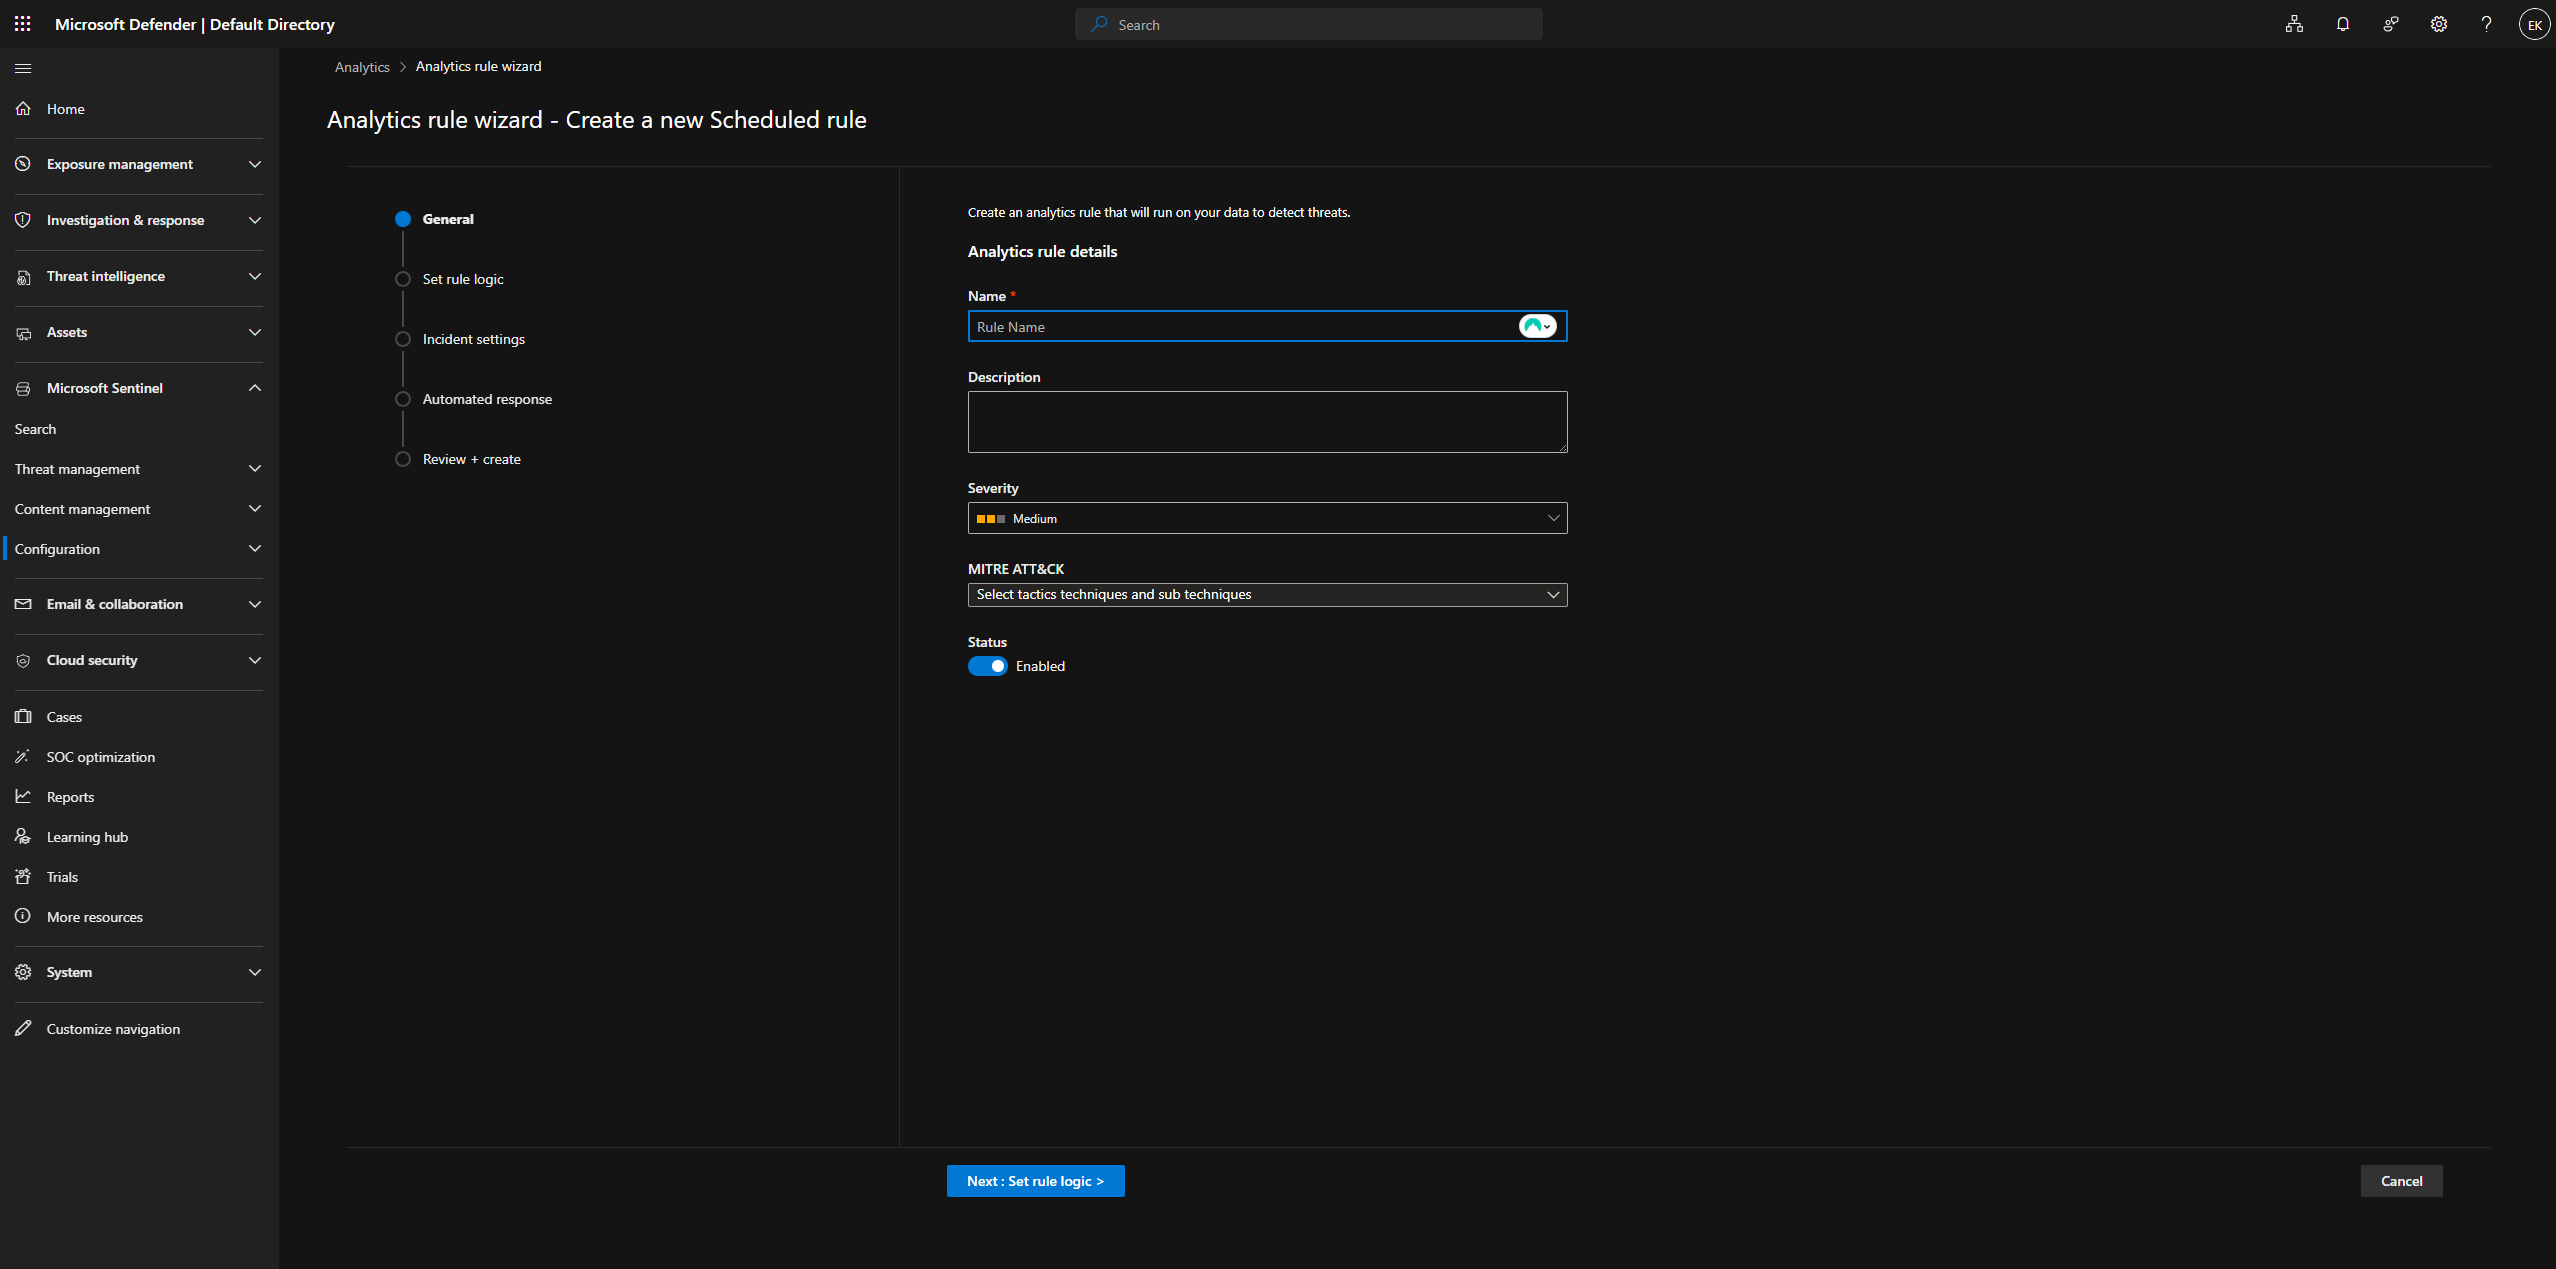The height and width of the screenshot is (1269, 2556).
Task: Click the Analytics breadcrumb link
Action: [362, 67]
